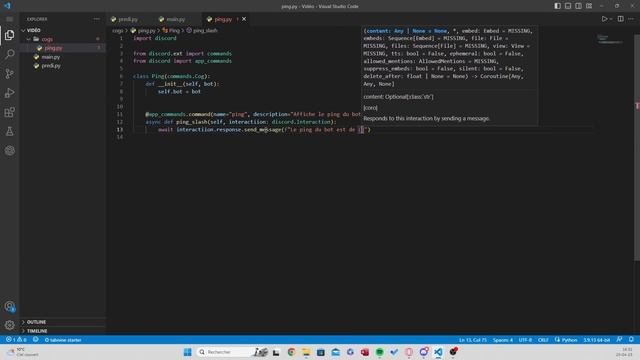Open the Windows Start menu
The image size is (640, 360).
(188, 352)
